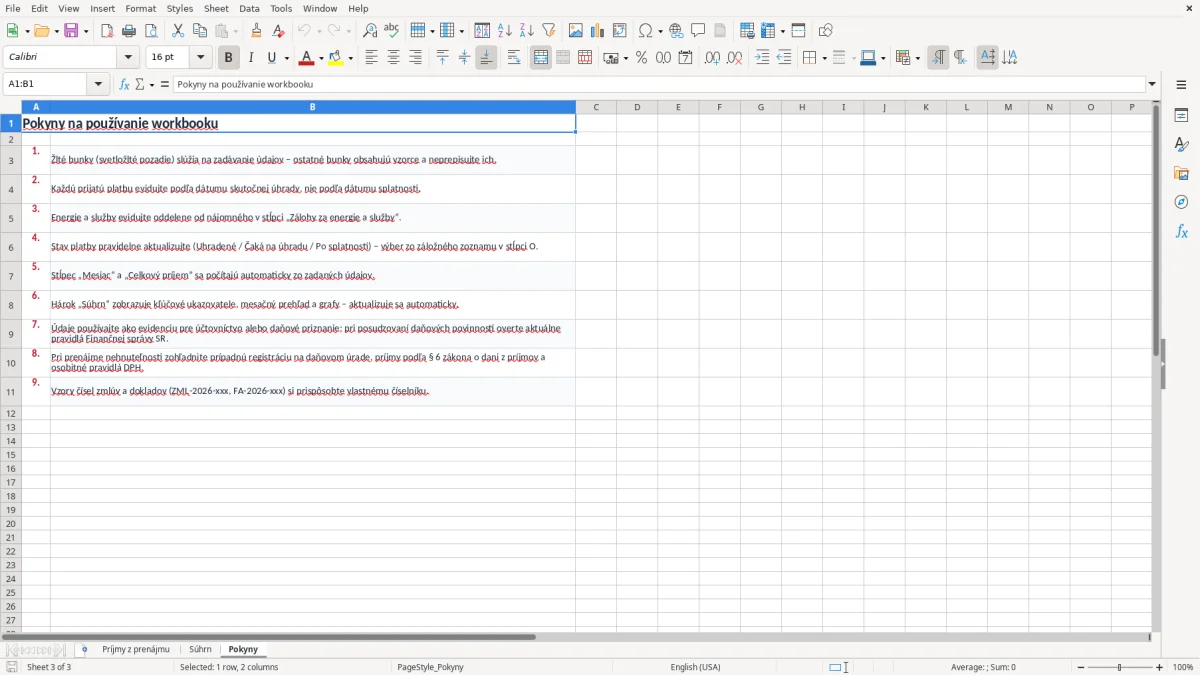Select column C header

coord(596,107)
